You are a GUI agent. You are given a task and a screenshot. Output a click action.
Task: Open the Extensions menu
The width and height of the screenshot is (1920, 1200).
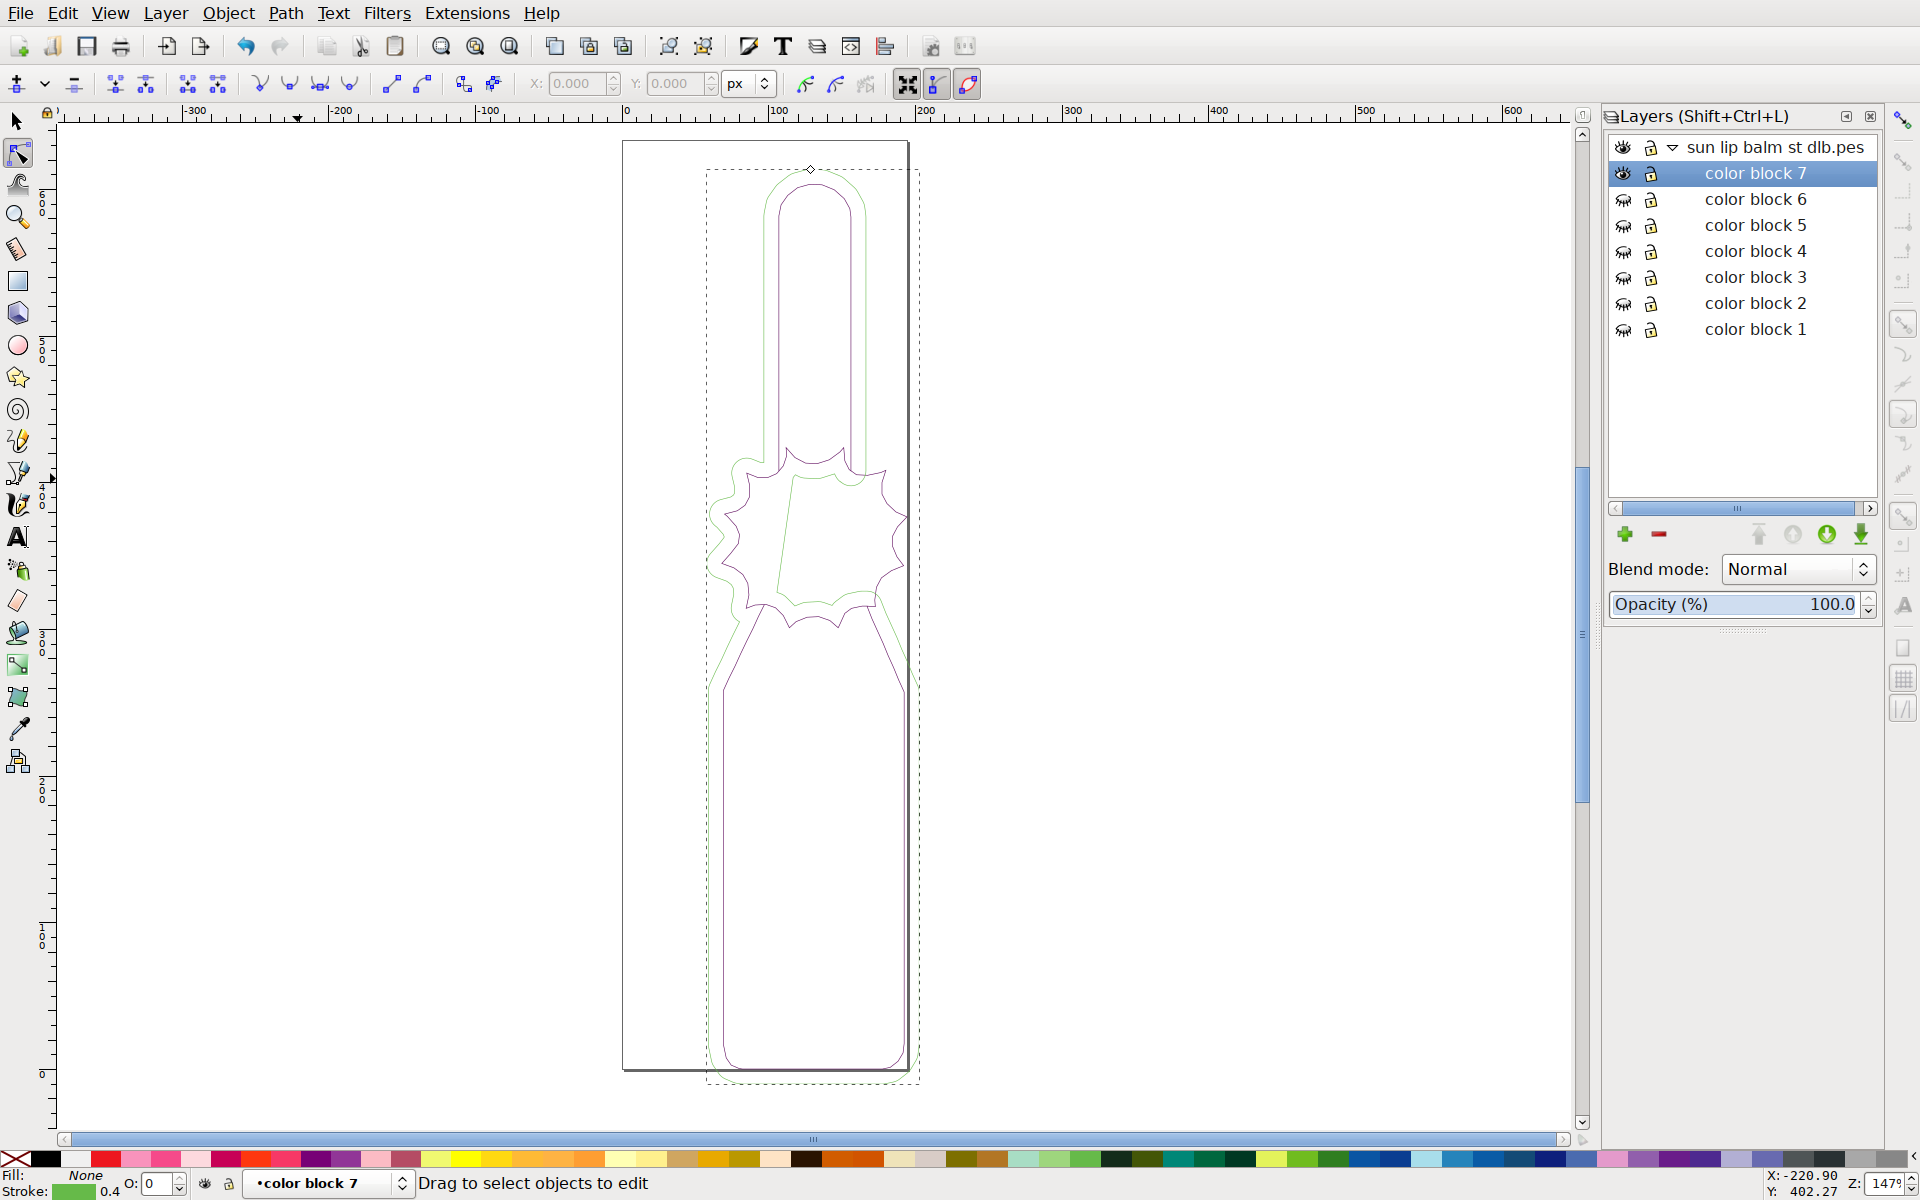tap(467, 13)
